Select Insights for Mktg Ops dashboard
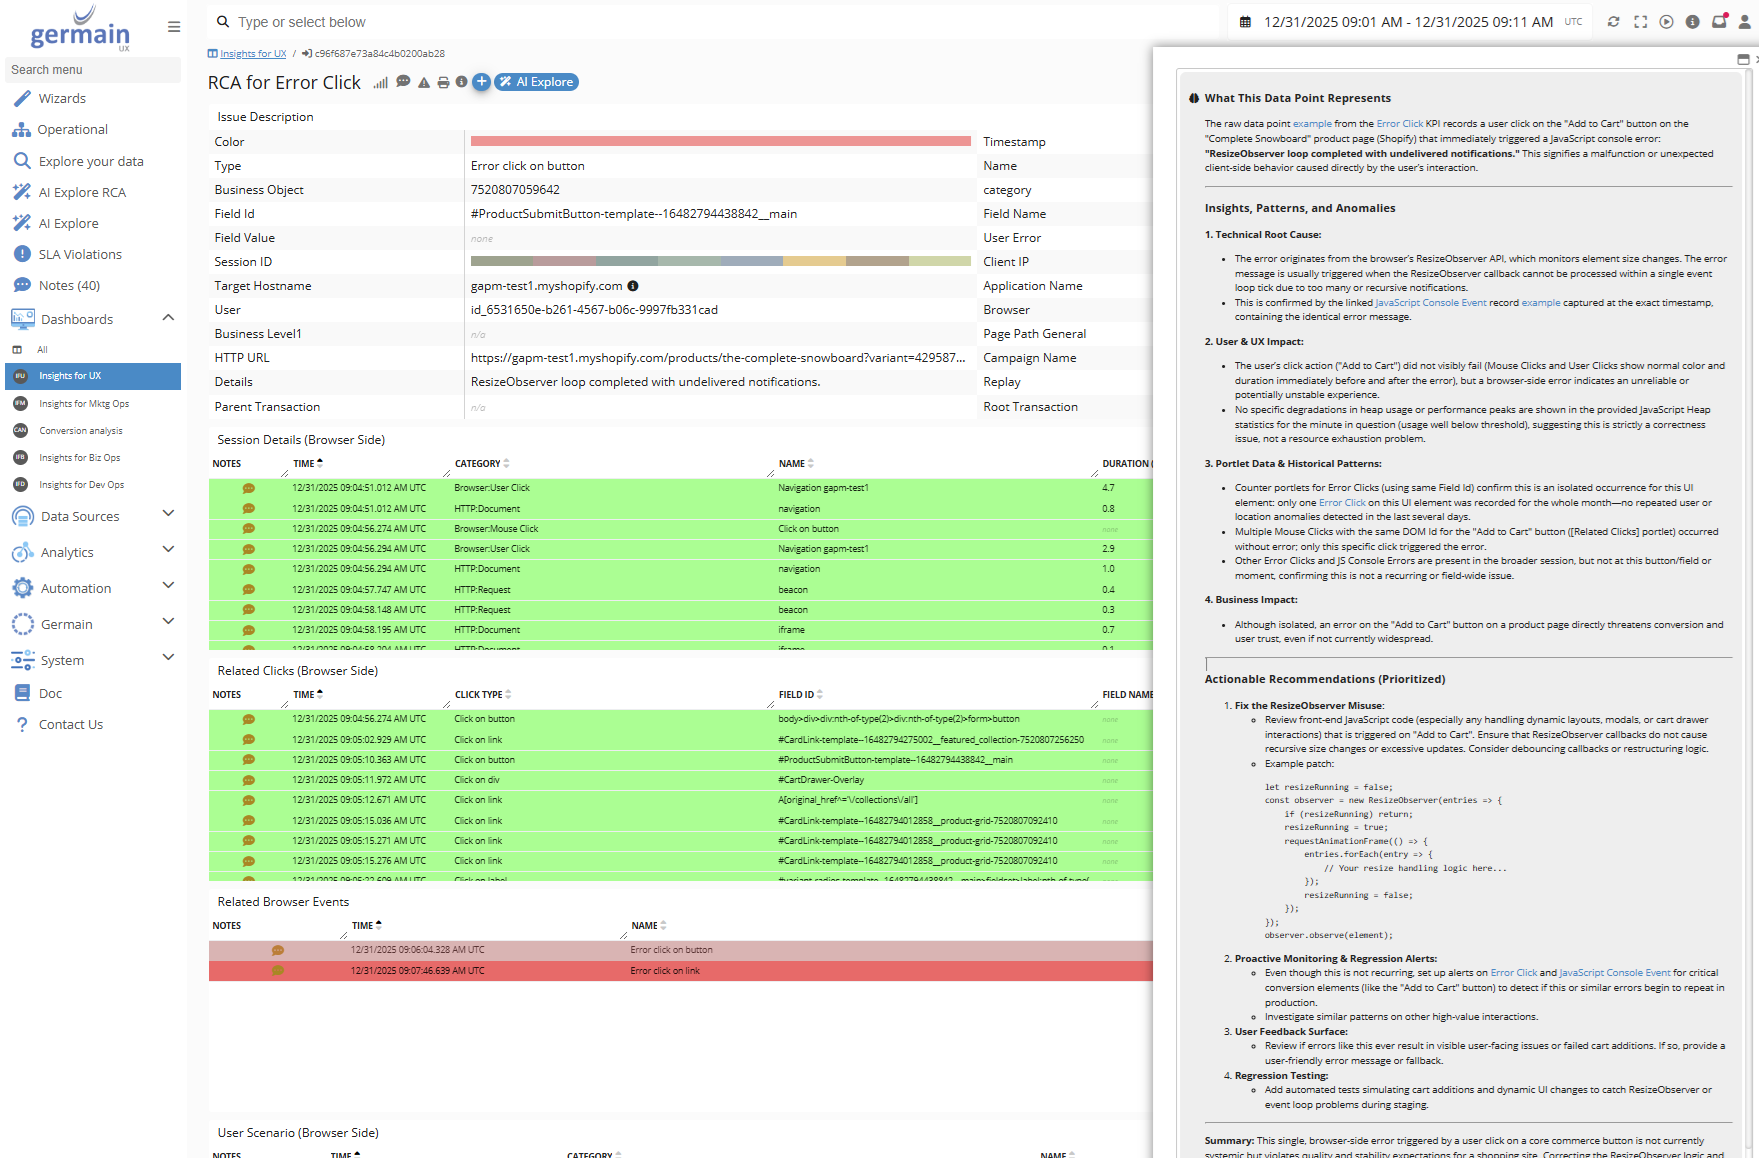The width and height of the screenshot is (1759, 1158). coord(84,404)
